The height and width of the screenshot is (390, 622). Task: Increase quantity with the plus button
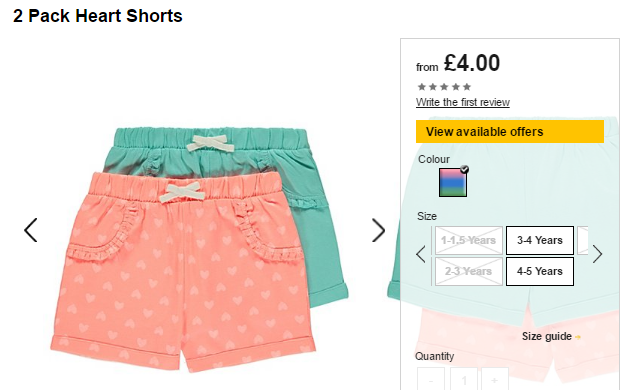495,379
